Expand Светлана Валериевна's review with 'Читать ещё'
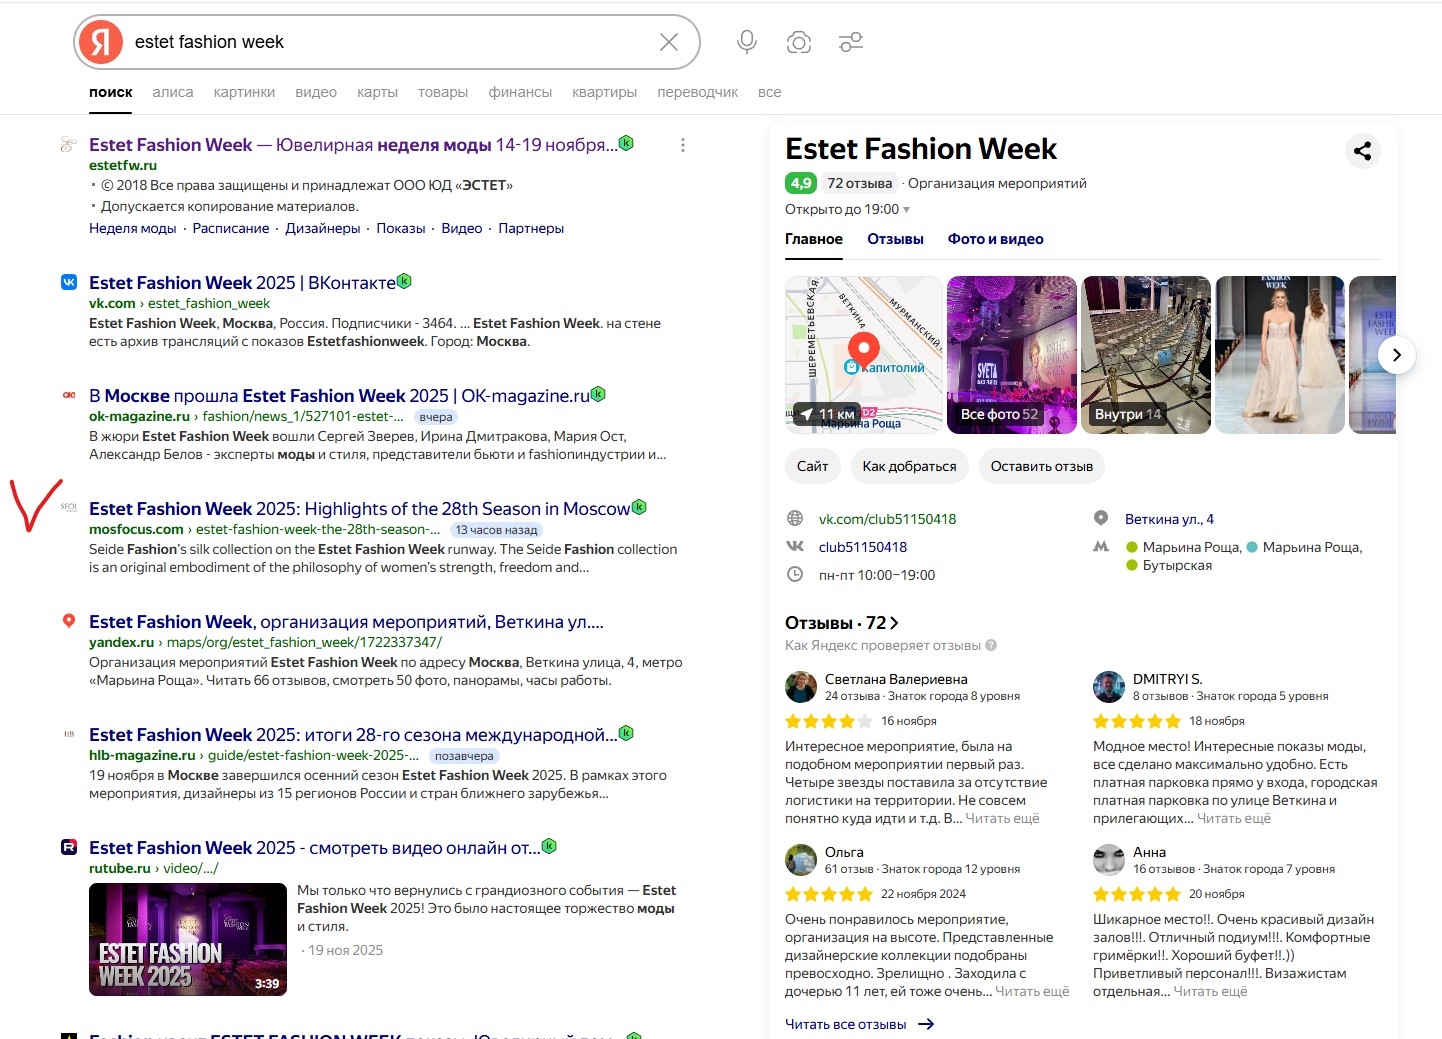1442x1039 pixels. coord(1002,819)
